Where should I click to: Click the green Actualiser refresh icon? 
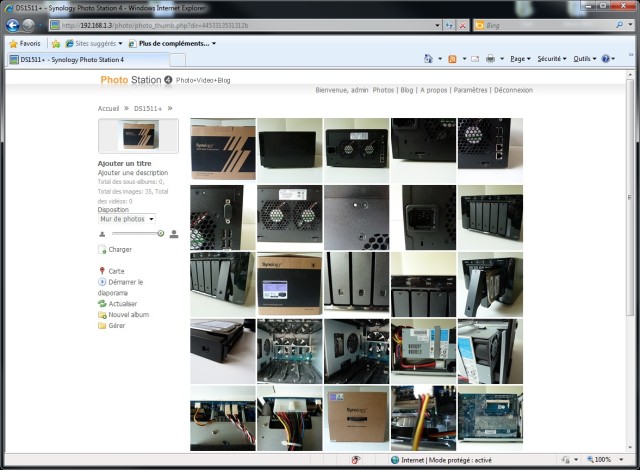coord(102,304)
